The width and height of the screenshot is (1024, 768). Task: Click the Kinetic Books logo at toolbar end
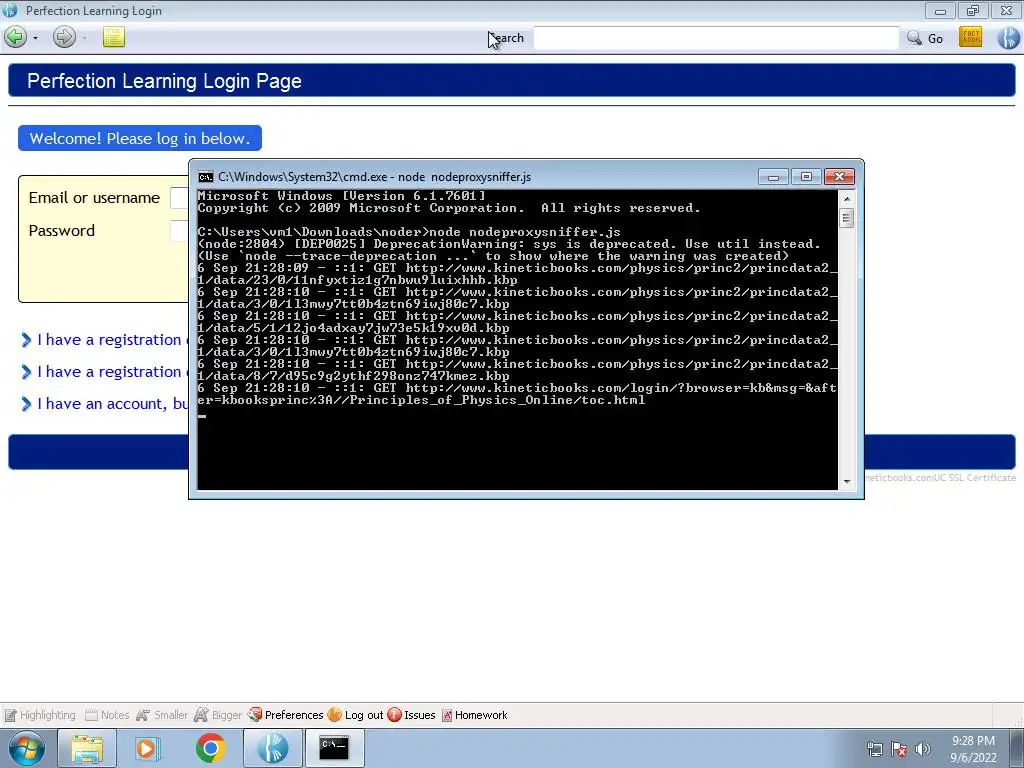point(1009,37)
